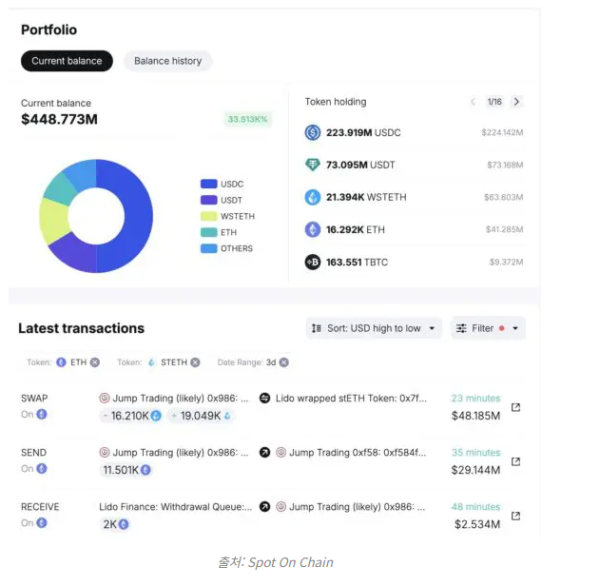The height and width of the screenshot is (586, 600).
Task: Open external link for the SWAP transaction
Action: 516,407
